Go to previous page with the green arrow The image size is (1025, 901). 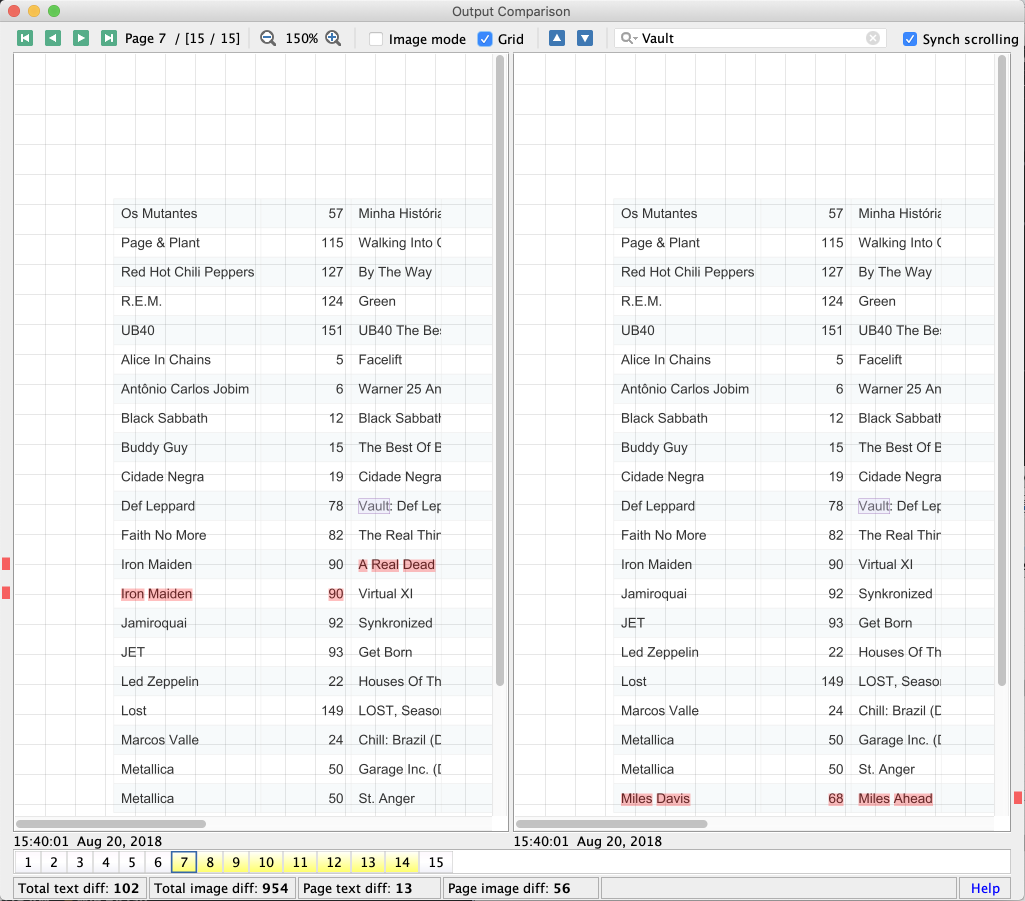pyautogui.click(x=53, y=38)
